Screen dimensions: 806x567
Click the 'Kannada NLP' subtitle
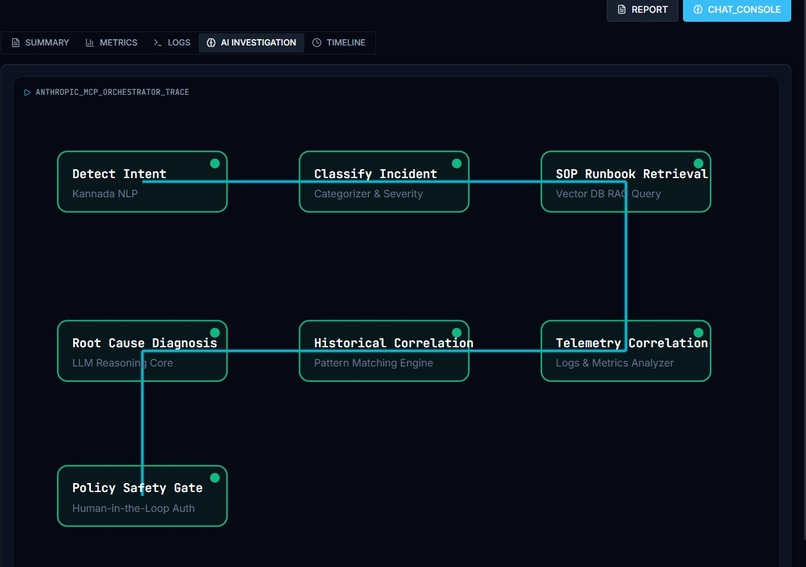(x=105, y=194)
